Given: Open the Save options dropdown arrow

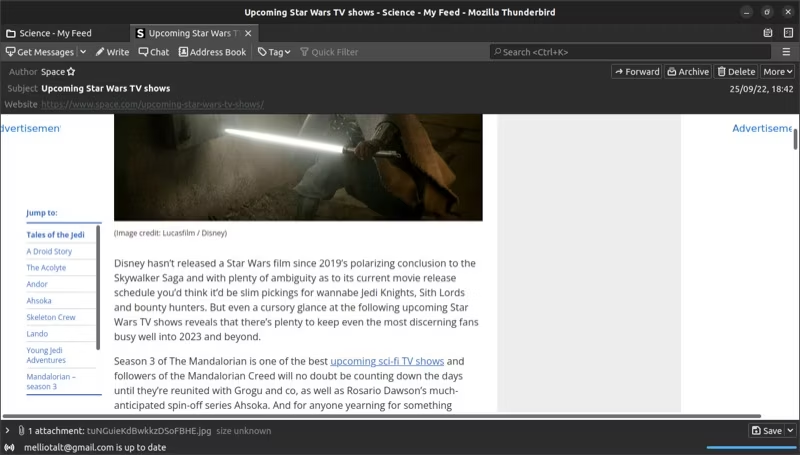Looking at the screenshot, I should (x=790, y=431).
